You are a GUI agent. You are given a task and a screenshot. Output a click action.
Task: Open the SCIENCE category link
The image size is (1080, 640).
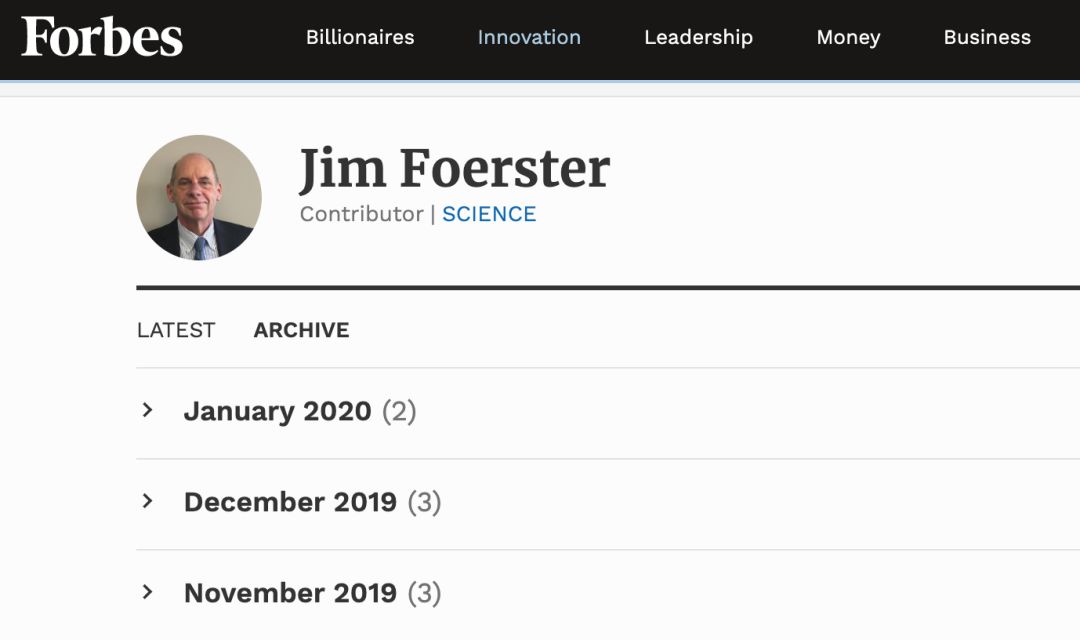tap(489, 214)
